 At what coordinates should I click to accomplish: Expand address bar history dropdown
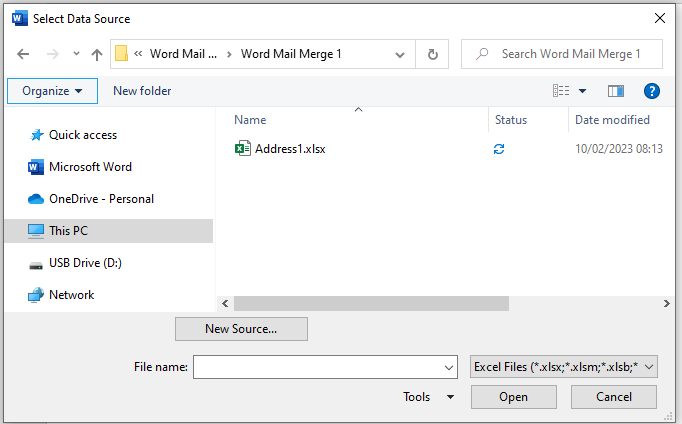[400, 54]
